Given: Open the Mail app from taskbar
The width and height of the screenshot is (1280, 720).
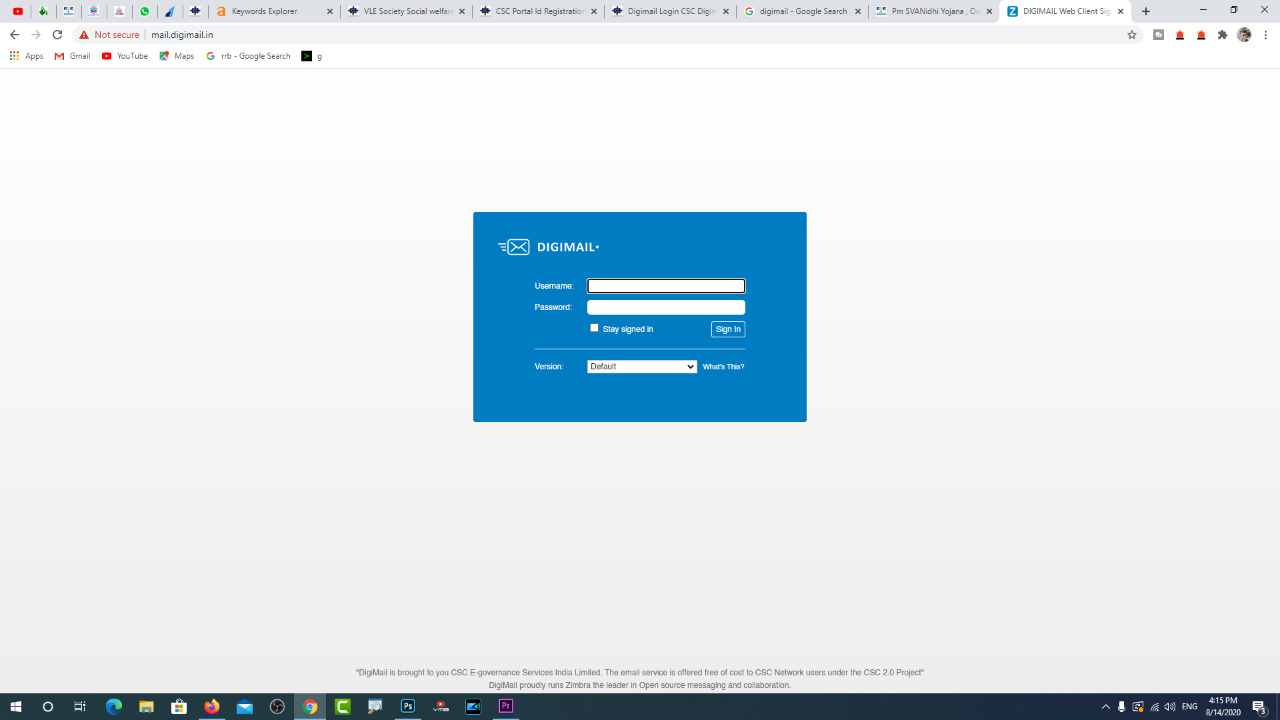Looking at the screenshot, I should pos(245,706).
